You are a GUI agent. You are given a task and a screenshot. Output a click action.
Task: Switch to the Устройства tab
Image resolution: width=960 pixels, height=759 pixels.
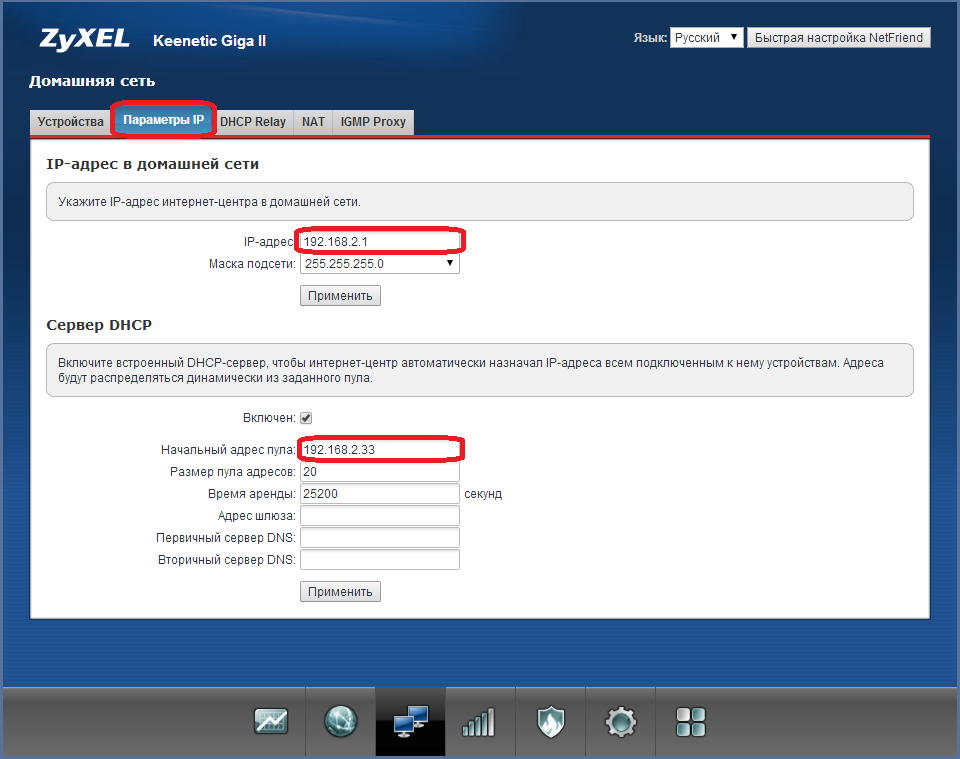point(70,122)
